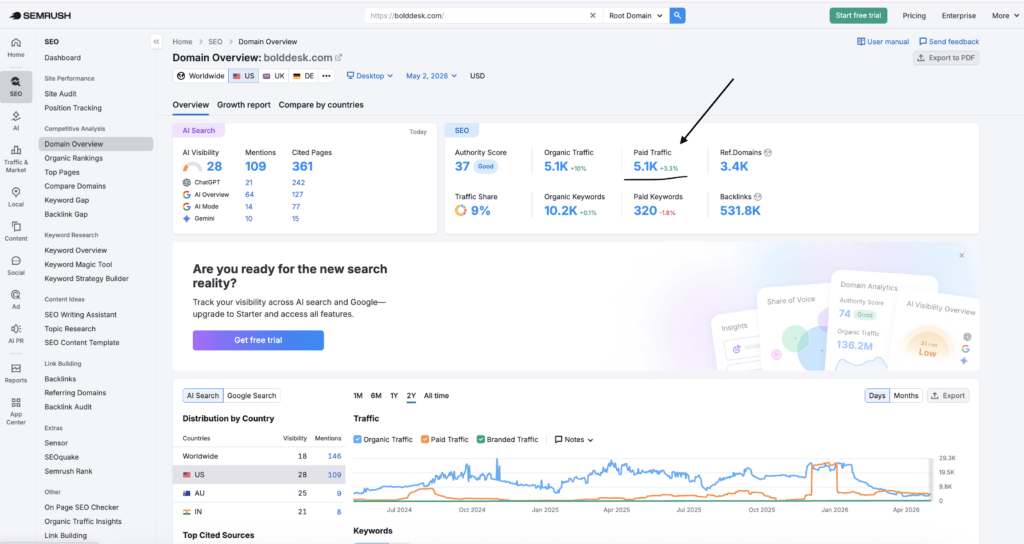Open Domain Overview in sidebar

pyautogui.click(x=96, y=144)
